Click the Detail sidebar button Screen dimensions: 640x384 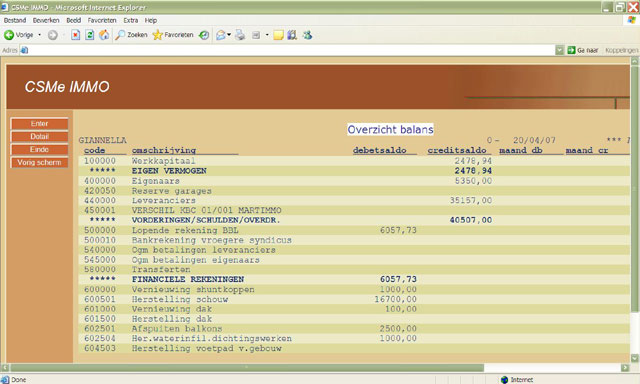tap(39, 137)
